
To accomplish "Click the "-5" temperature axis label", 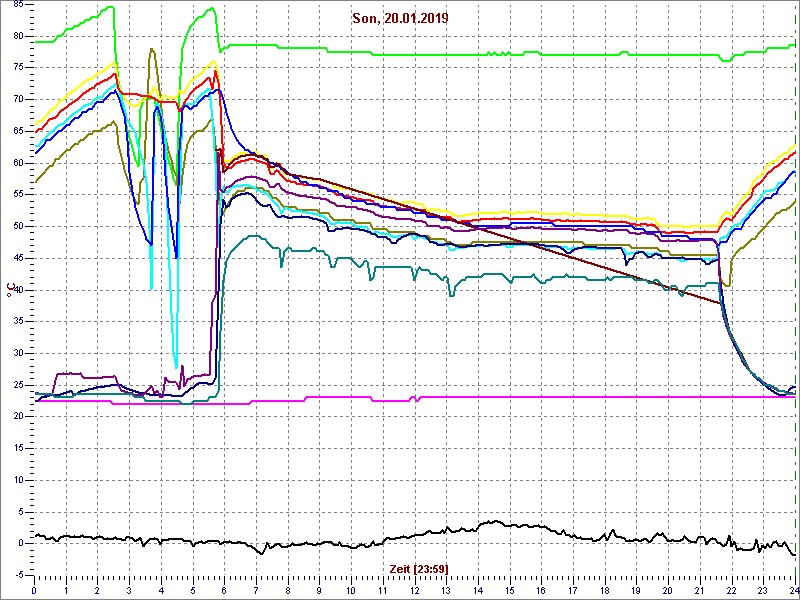I will tap(18, 576).
